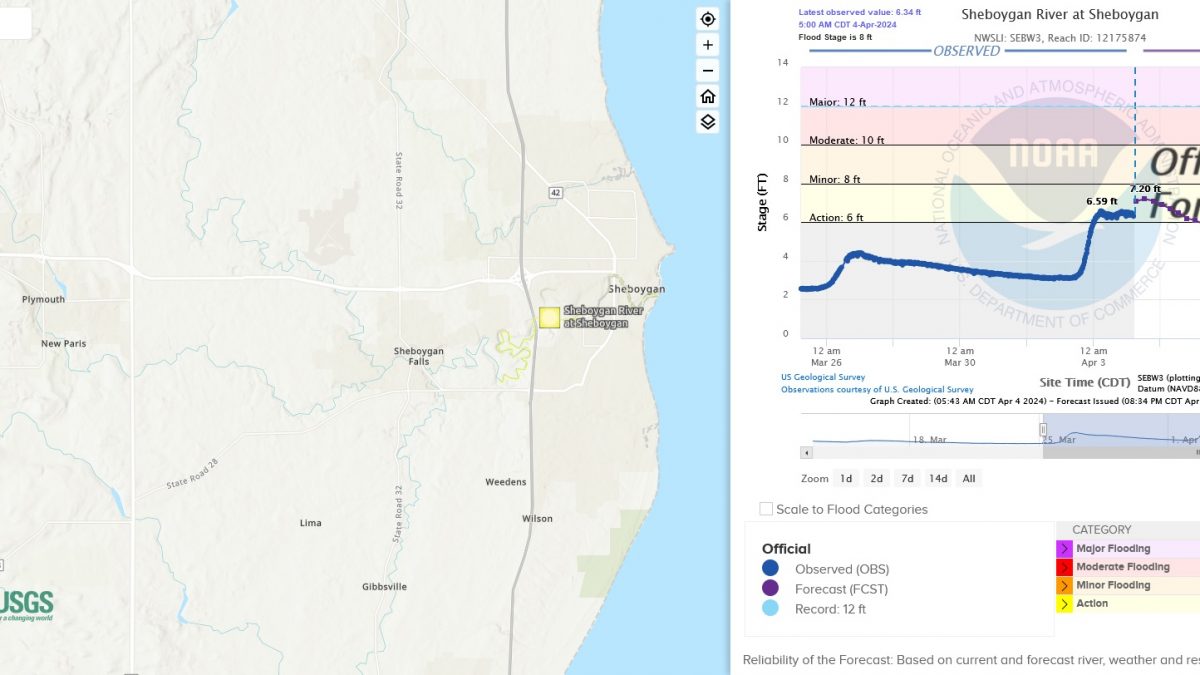Click the Minor Flooding category label
This screenshot has height=675, width=1200.
tap(1113, 585)
